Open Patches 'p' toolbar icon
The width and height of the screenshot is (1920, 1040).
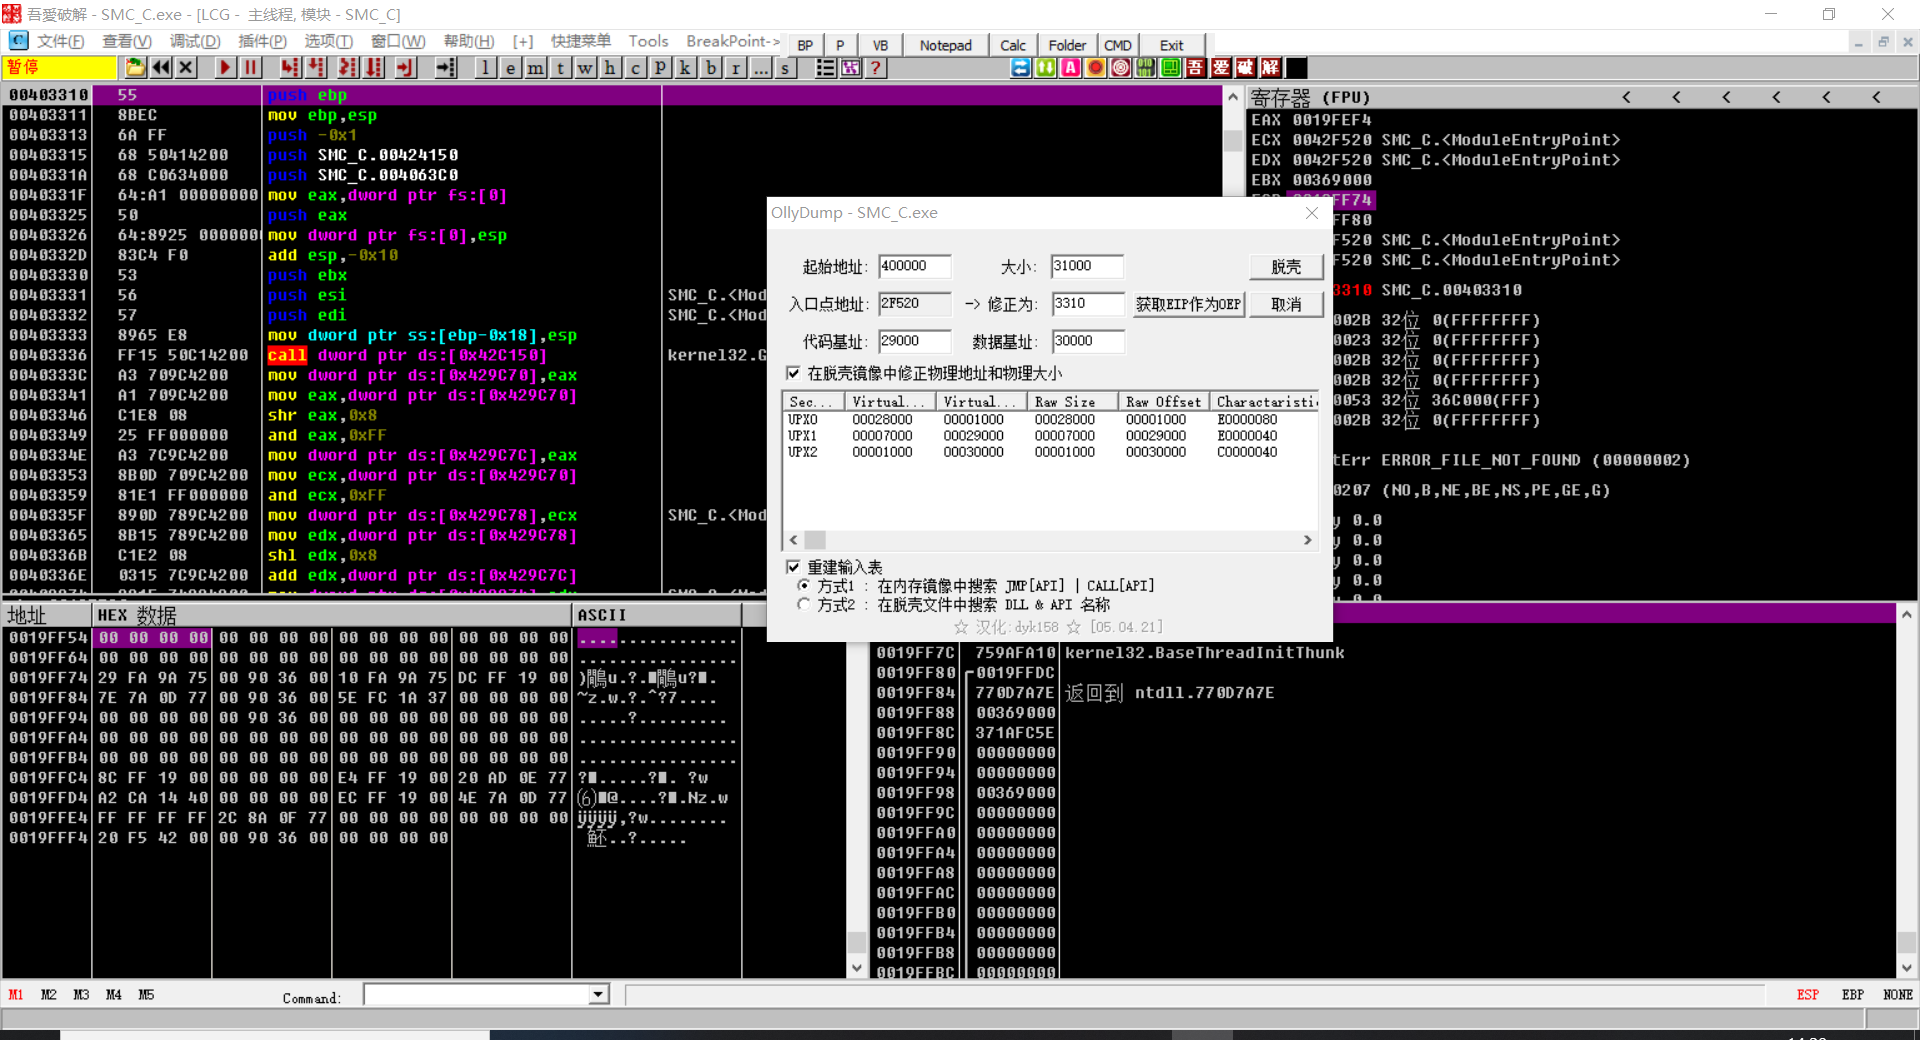[x=660, y=68]
